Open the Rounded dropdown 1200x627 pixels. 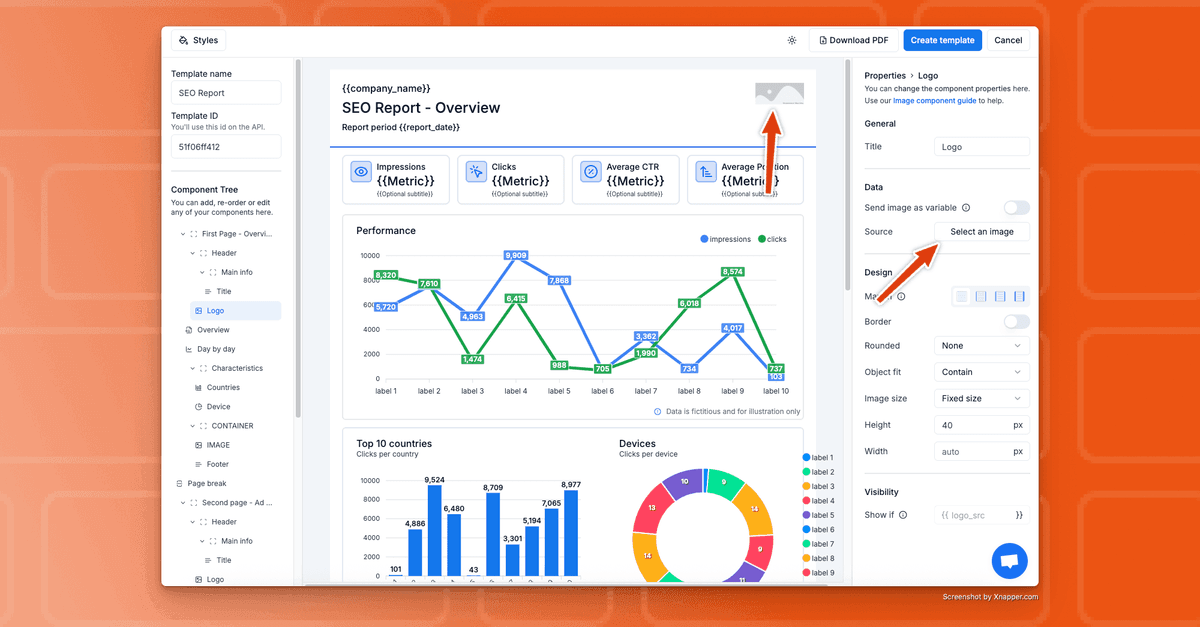[x=982, y=346]
